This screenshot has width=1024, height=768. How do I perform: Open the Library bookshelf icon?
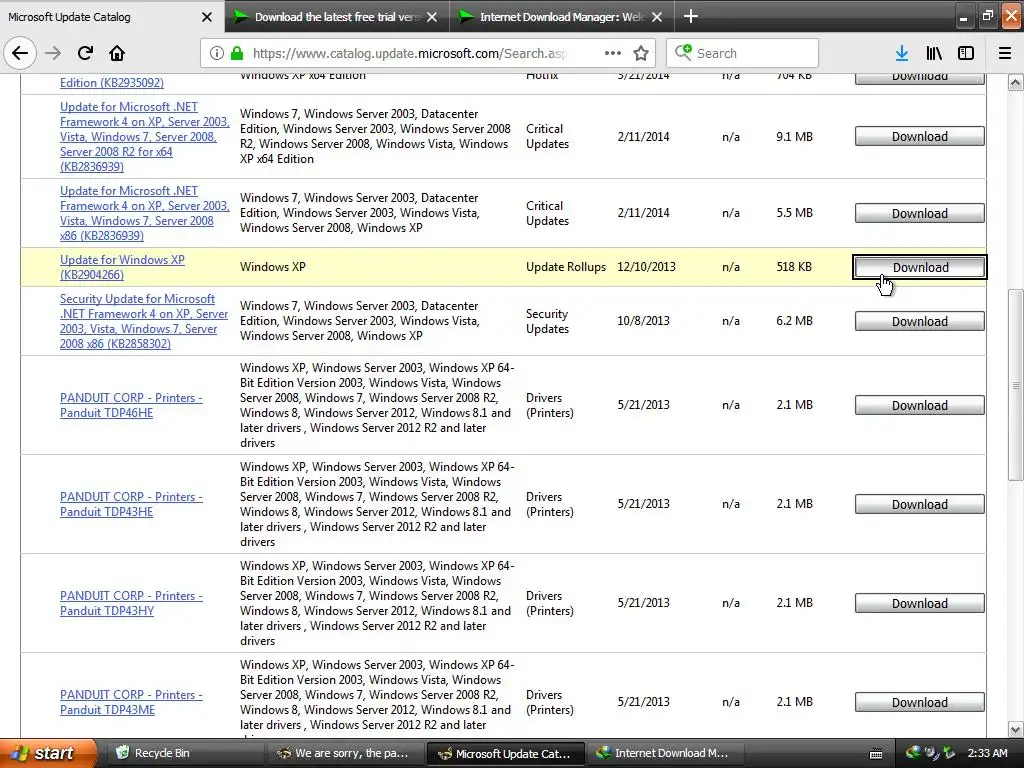[934, 53]
